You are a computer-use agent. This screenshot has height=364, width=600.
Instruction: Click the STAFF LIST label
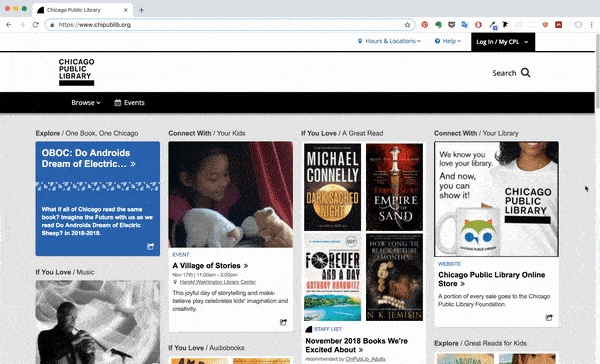click(328, 329)
